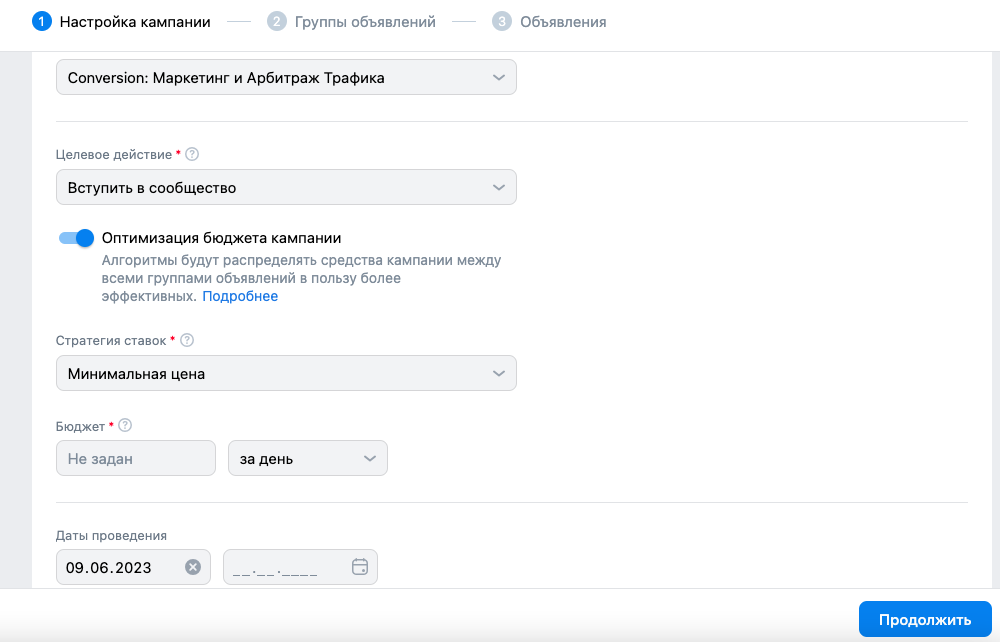The image size is (1000, 642).
Task: Open help icon next to Целевое действие
Action: pyautogui.click(x=191, y=154)
